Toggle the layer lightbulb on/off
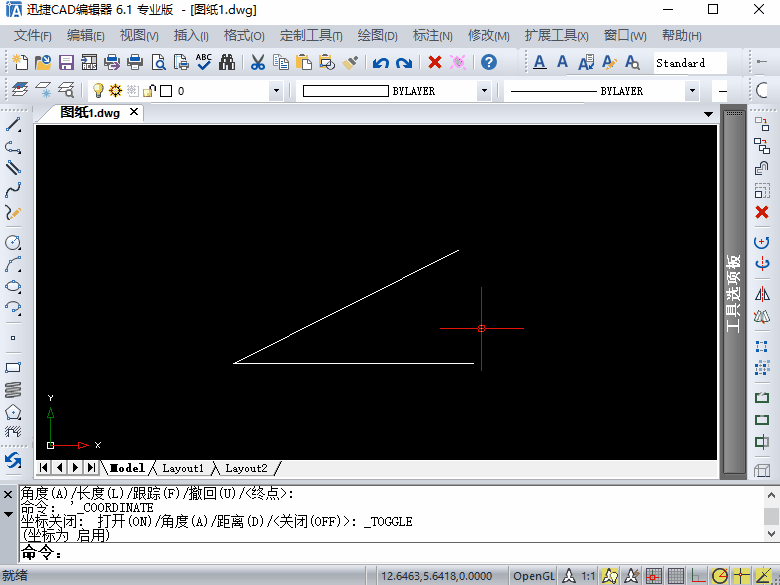The height and width of the screenshot is (585, 780). (x=98, y=91)
